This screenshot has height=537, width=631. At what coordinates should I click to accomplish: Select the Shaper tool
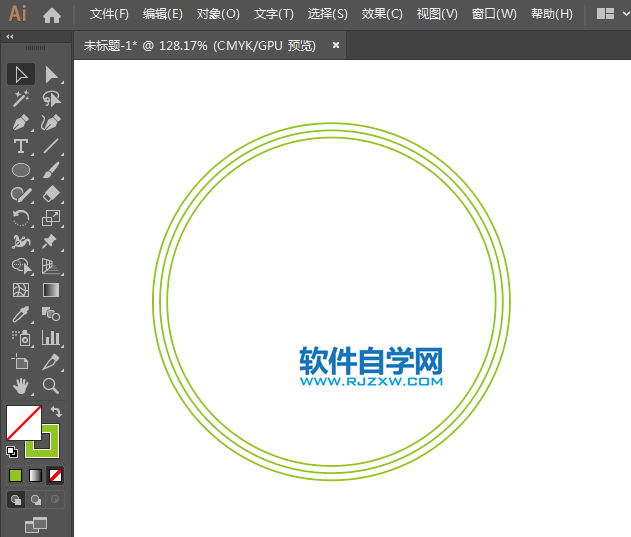coord(21,194)
